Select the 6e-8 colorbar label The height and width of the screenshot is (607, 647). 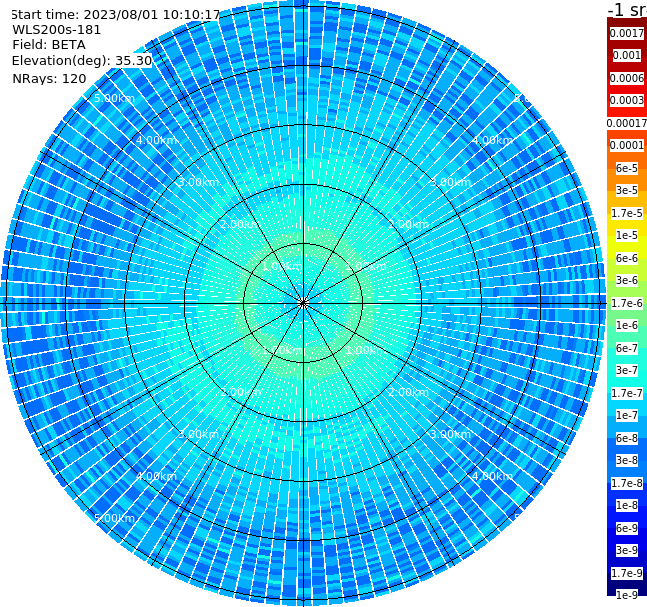(x=627, y=438)
